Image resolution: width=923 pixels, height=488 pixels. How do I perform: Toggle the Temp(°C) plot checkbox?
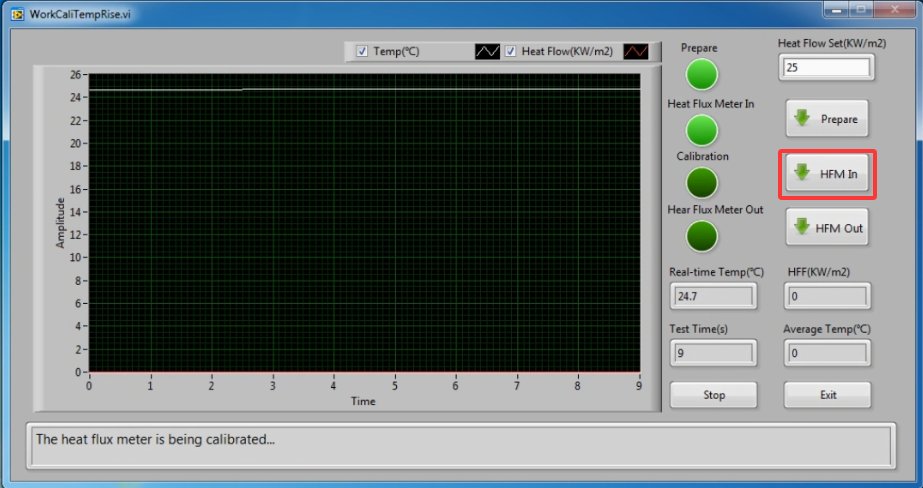[362, 51]
